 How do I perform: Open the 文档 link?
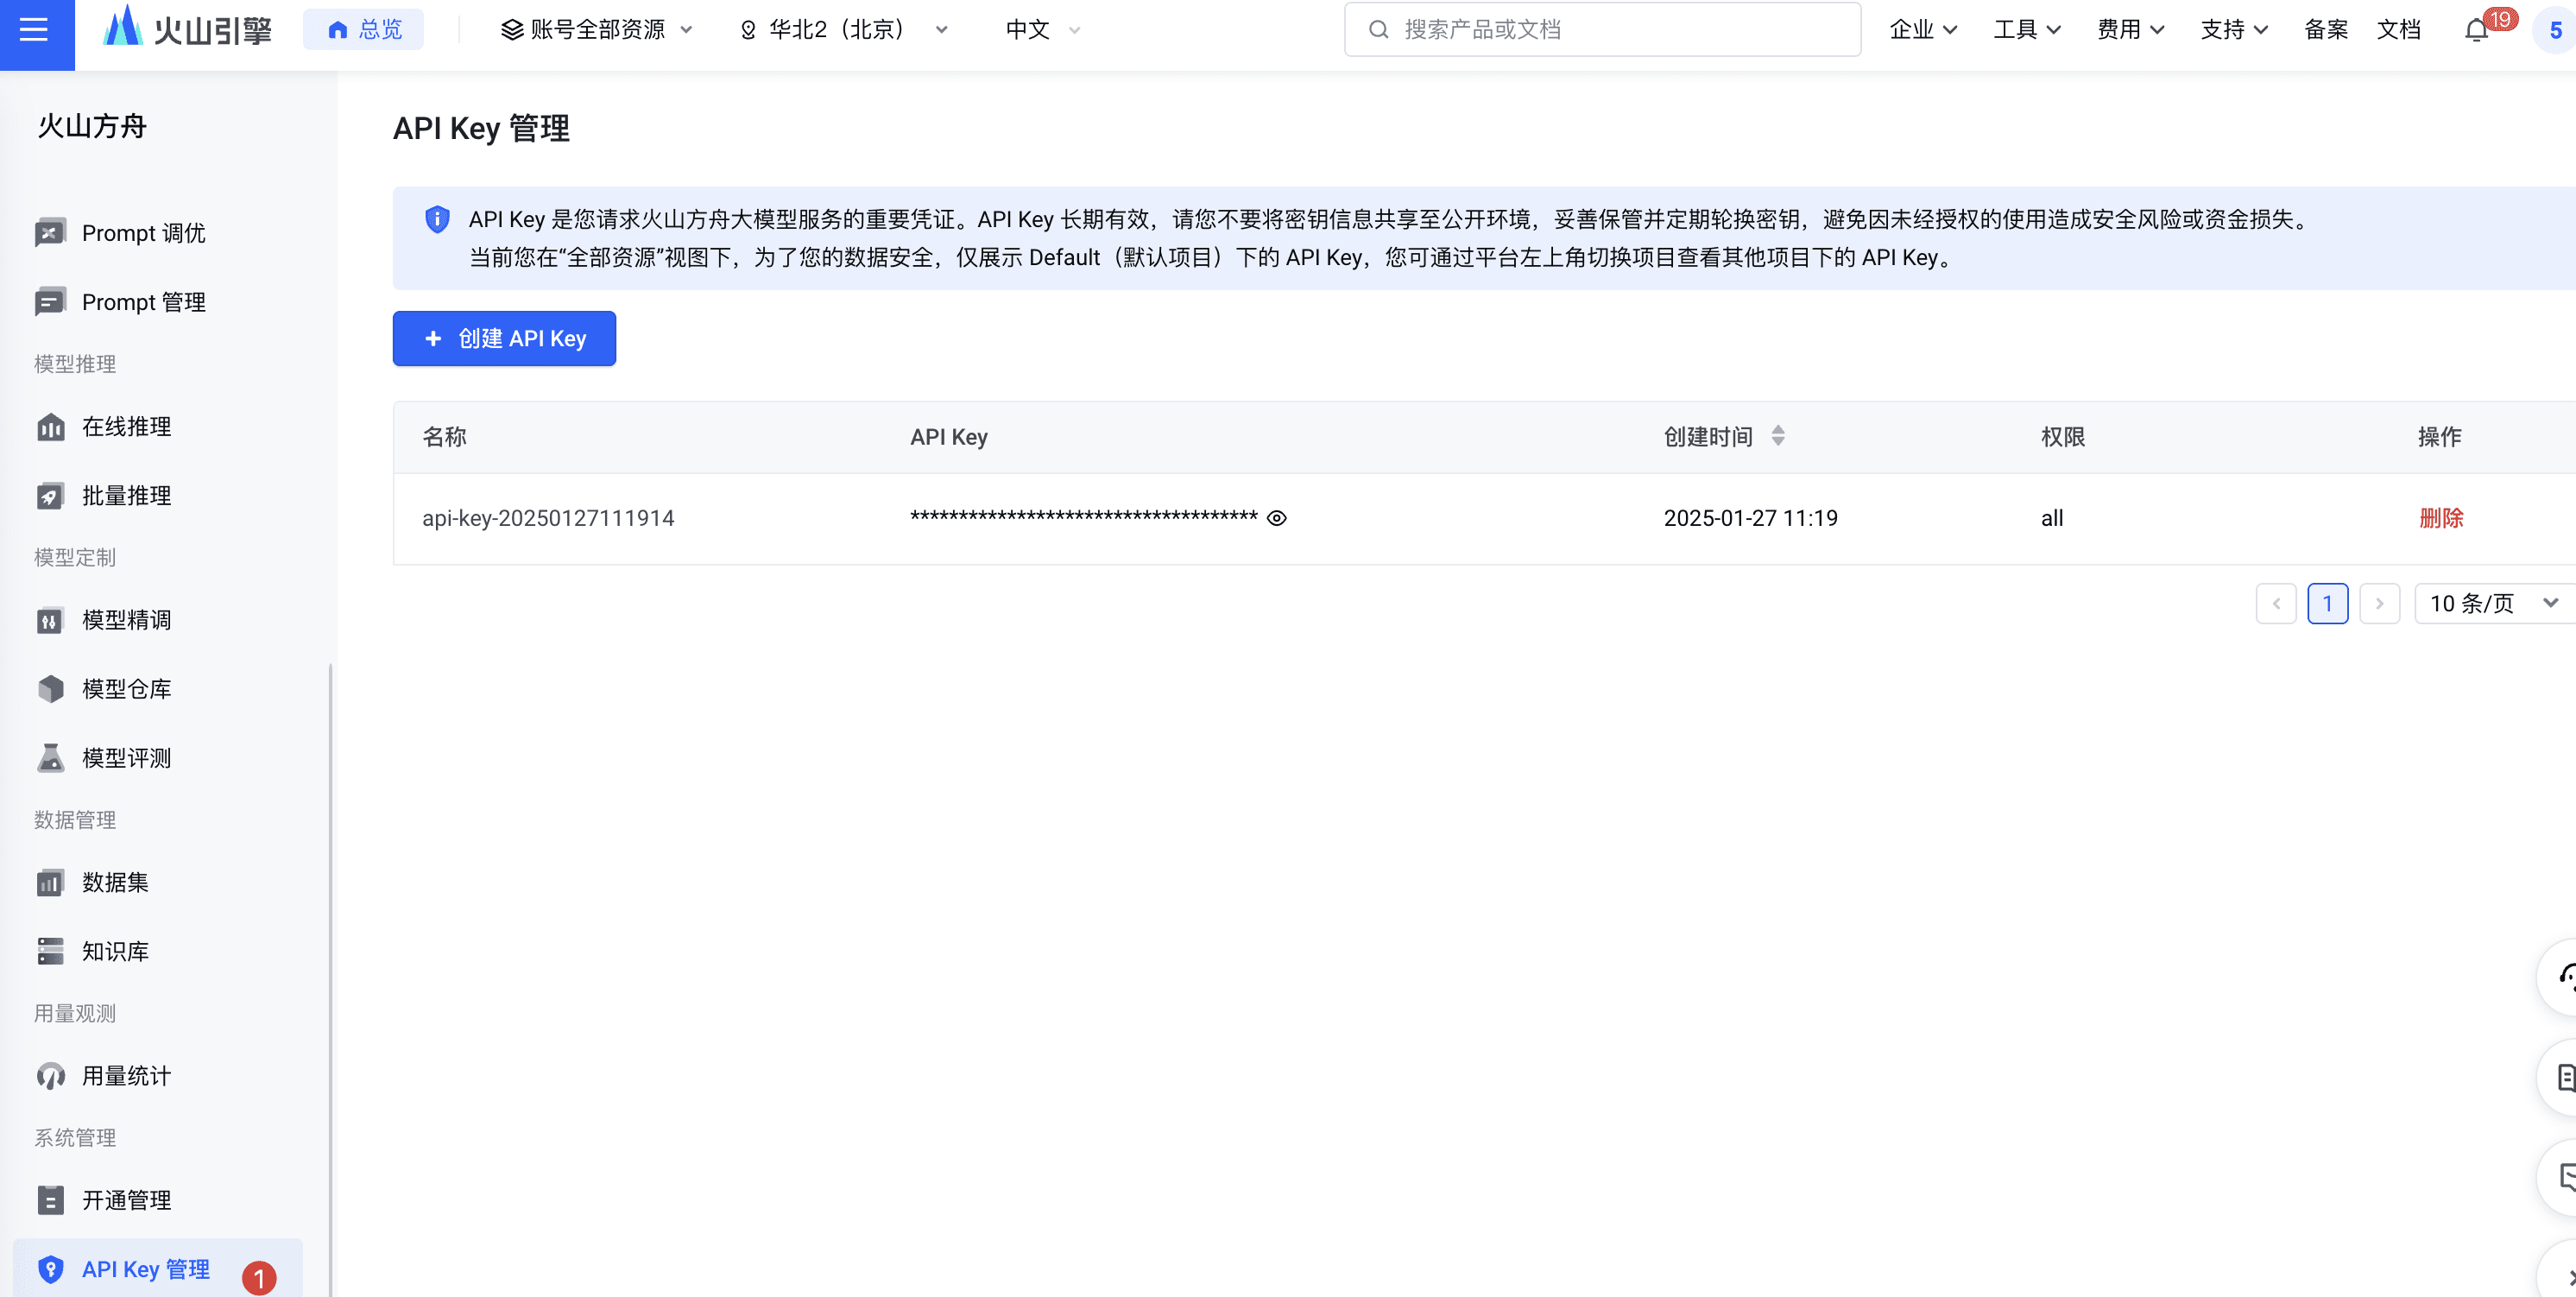click(2398, 30)
